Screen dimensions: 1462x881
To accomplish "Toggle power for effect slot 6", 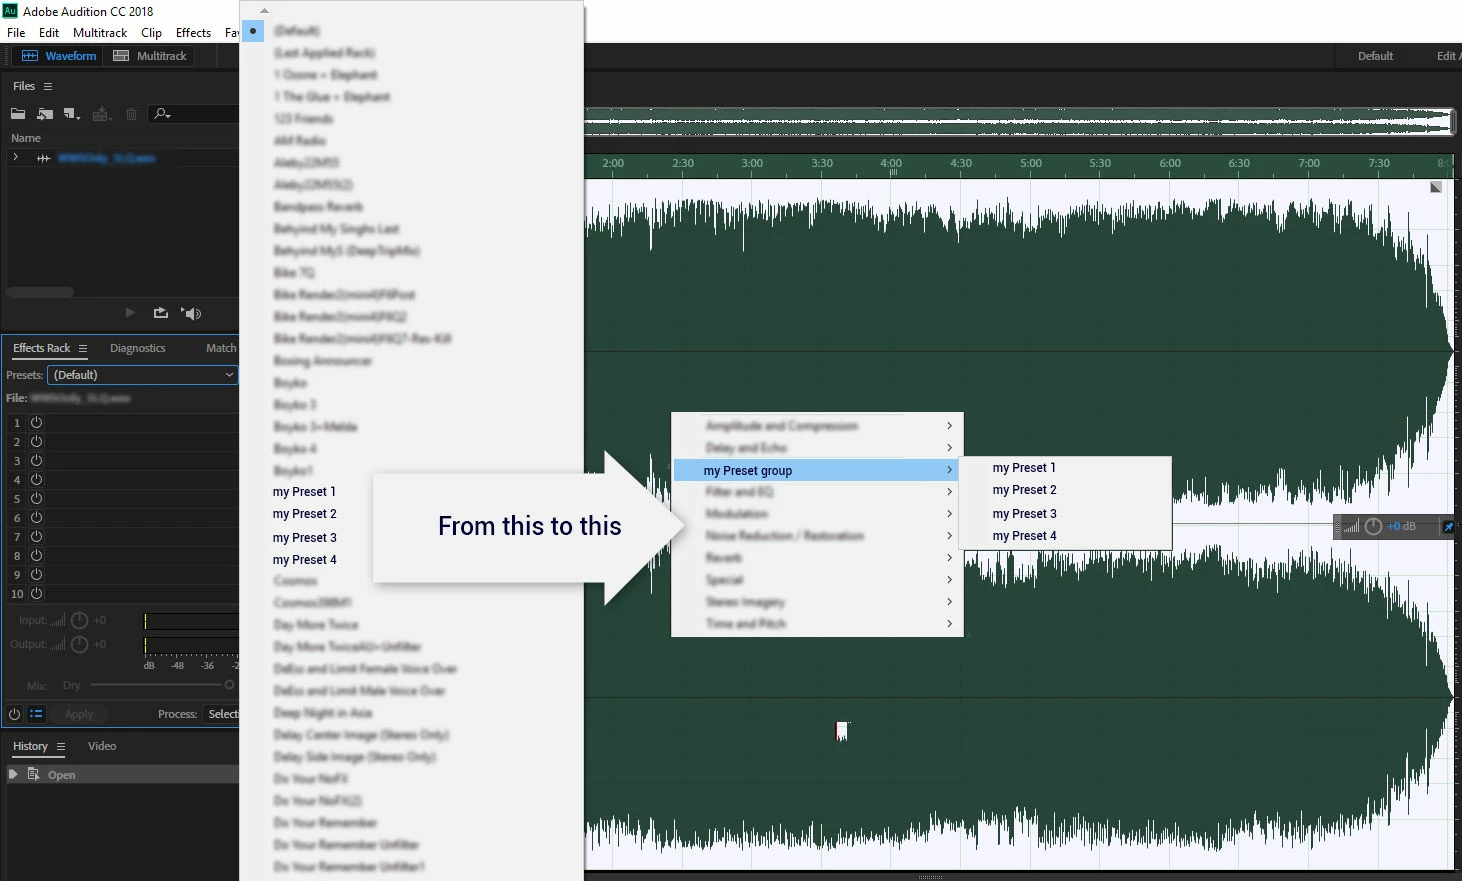I will (x=36, y=518).
